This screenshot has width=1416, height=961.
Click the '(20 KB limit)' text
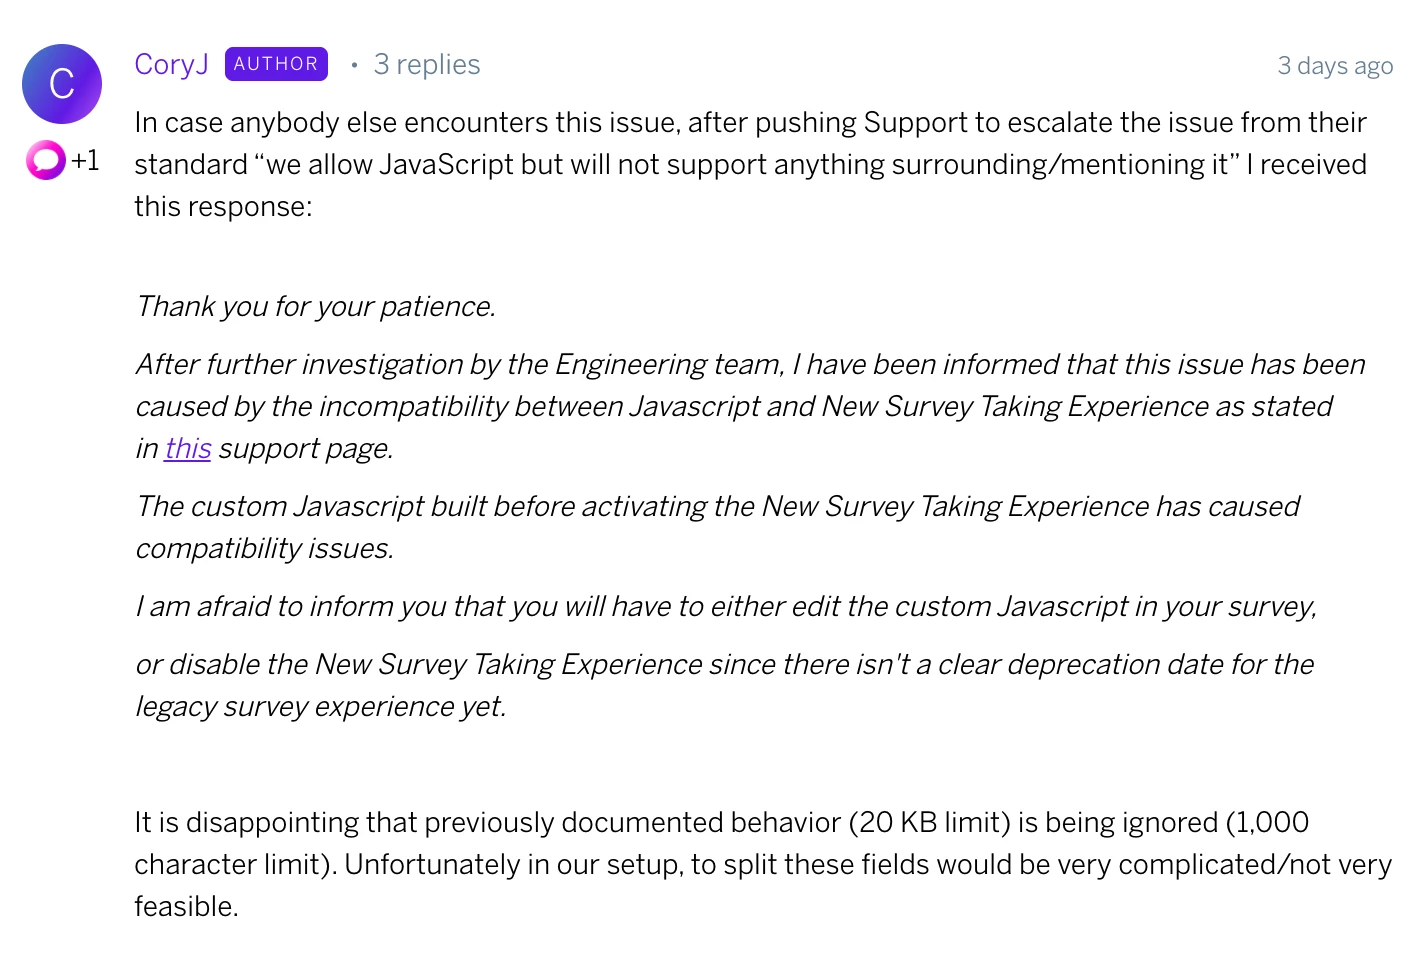929,822
